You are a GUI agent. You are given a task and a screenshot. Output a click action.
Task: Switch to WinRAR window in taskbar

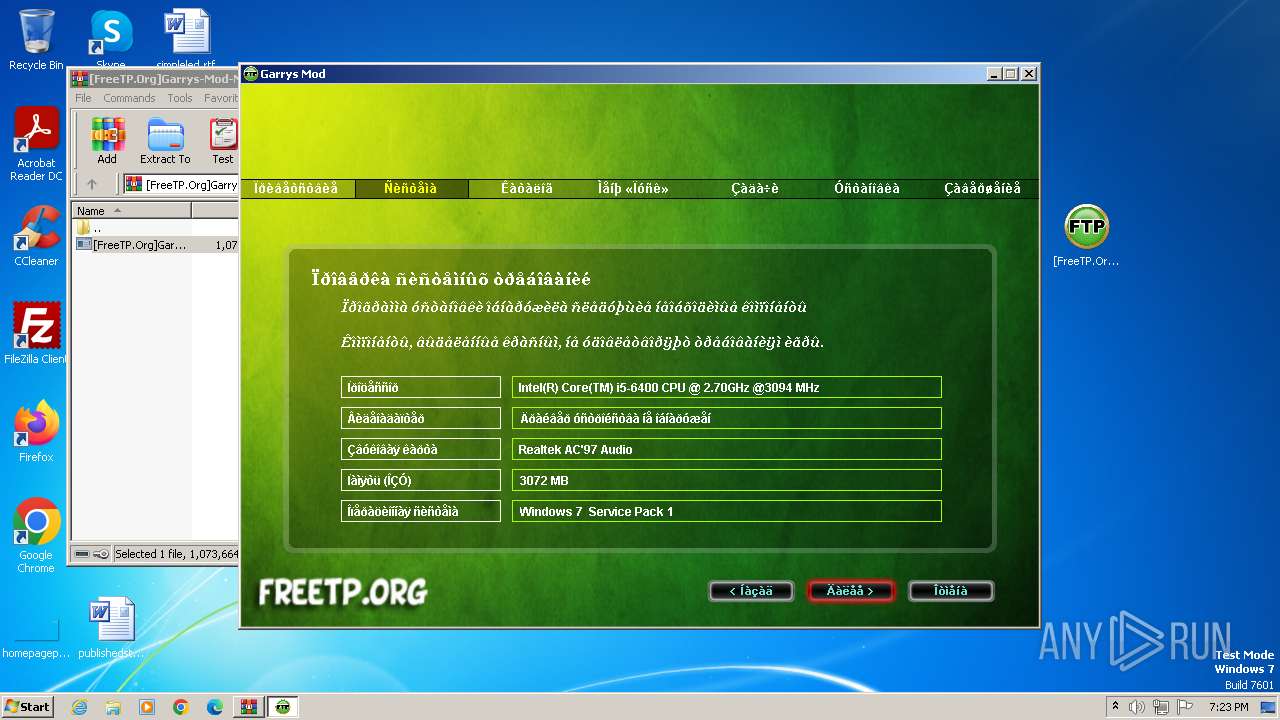(248, 707)
